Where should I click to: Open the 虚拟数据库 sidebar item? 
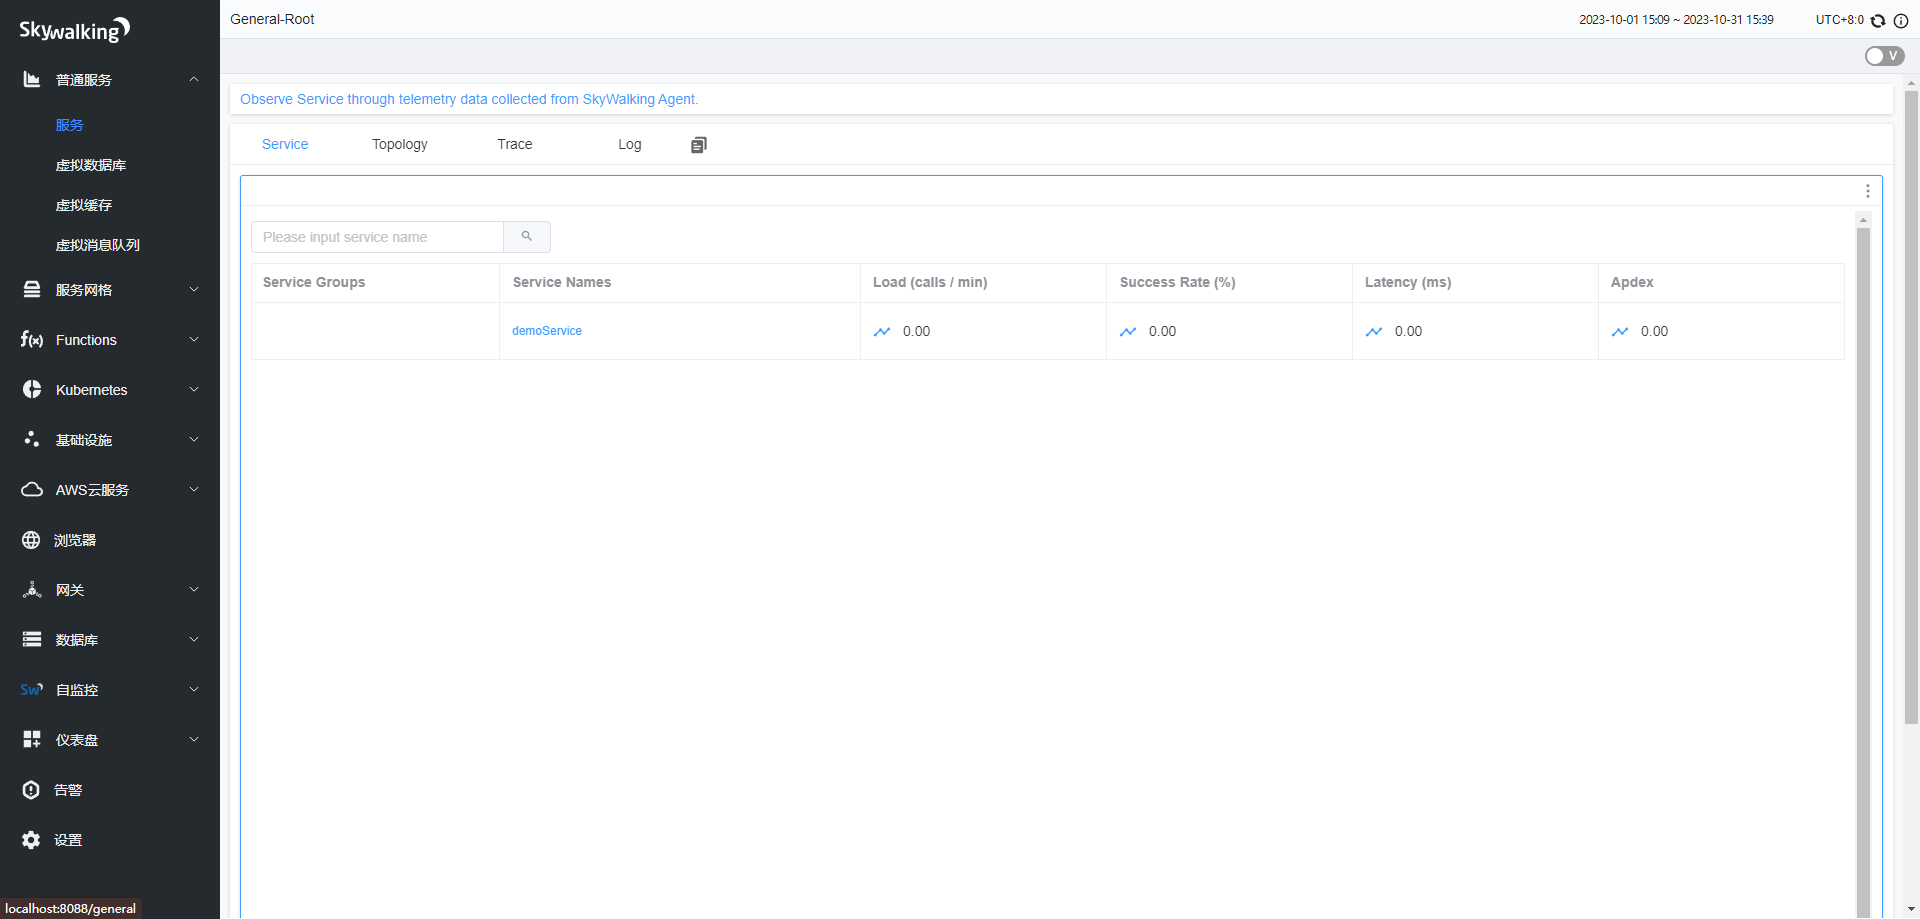(x=91, y=165)
